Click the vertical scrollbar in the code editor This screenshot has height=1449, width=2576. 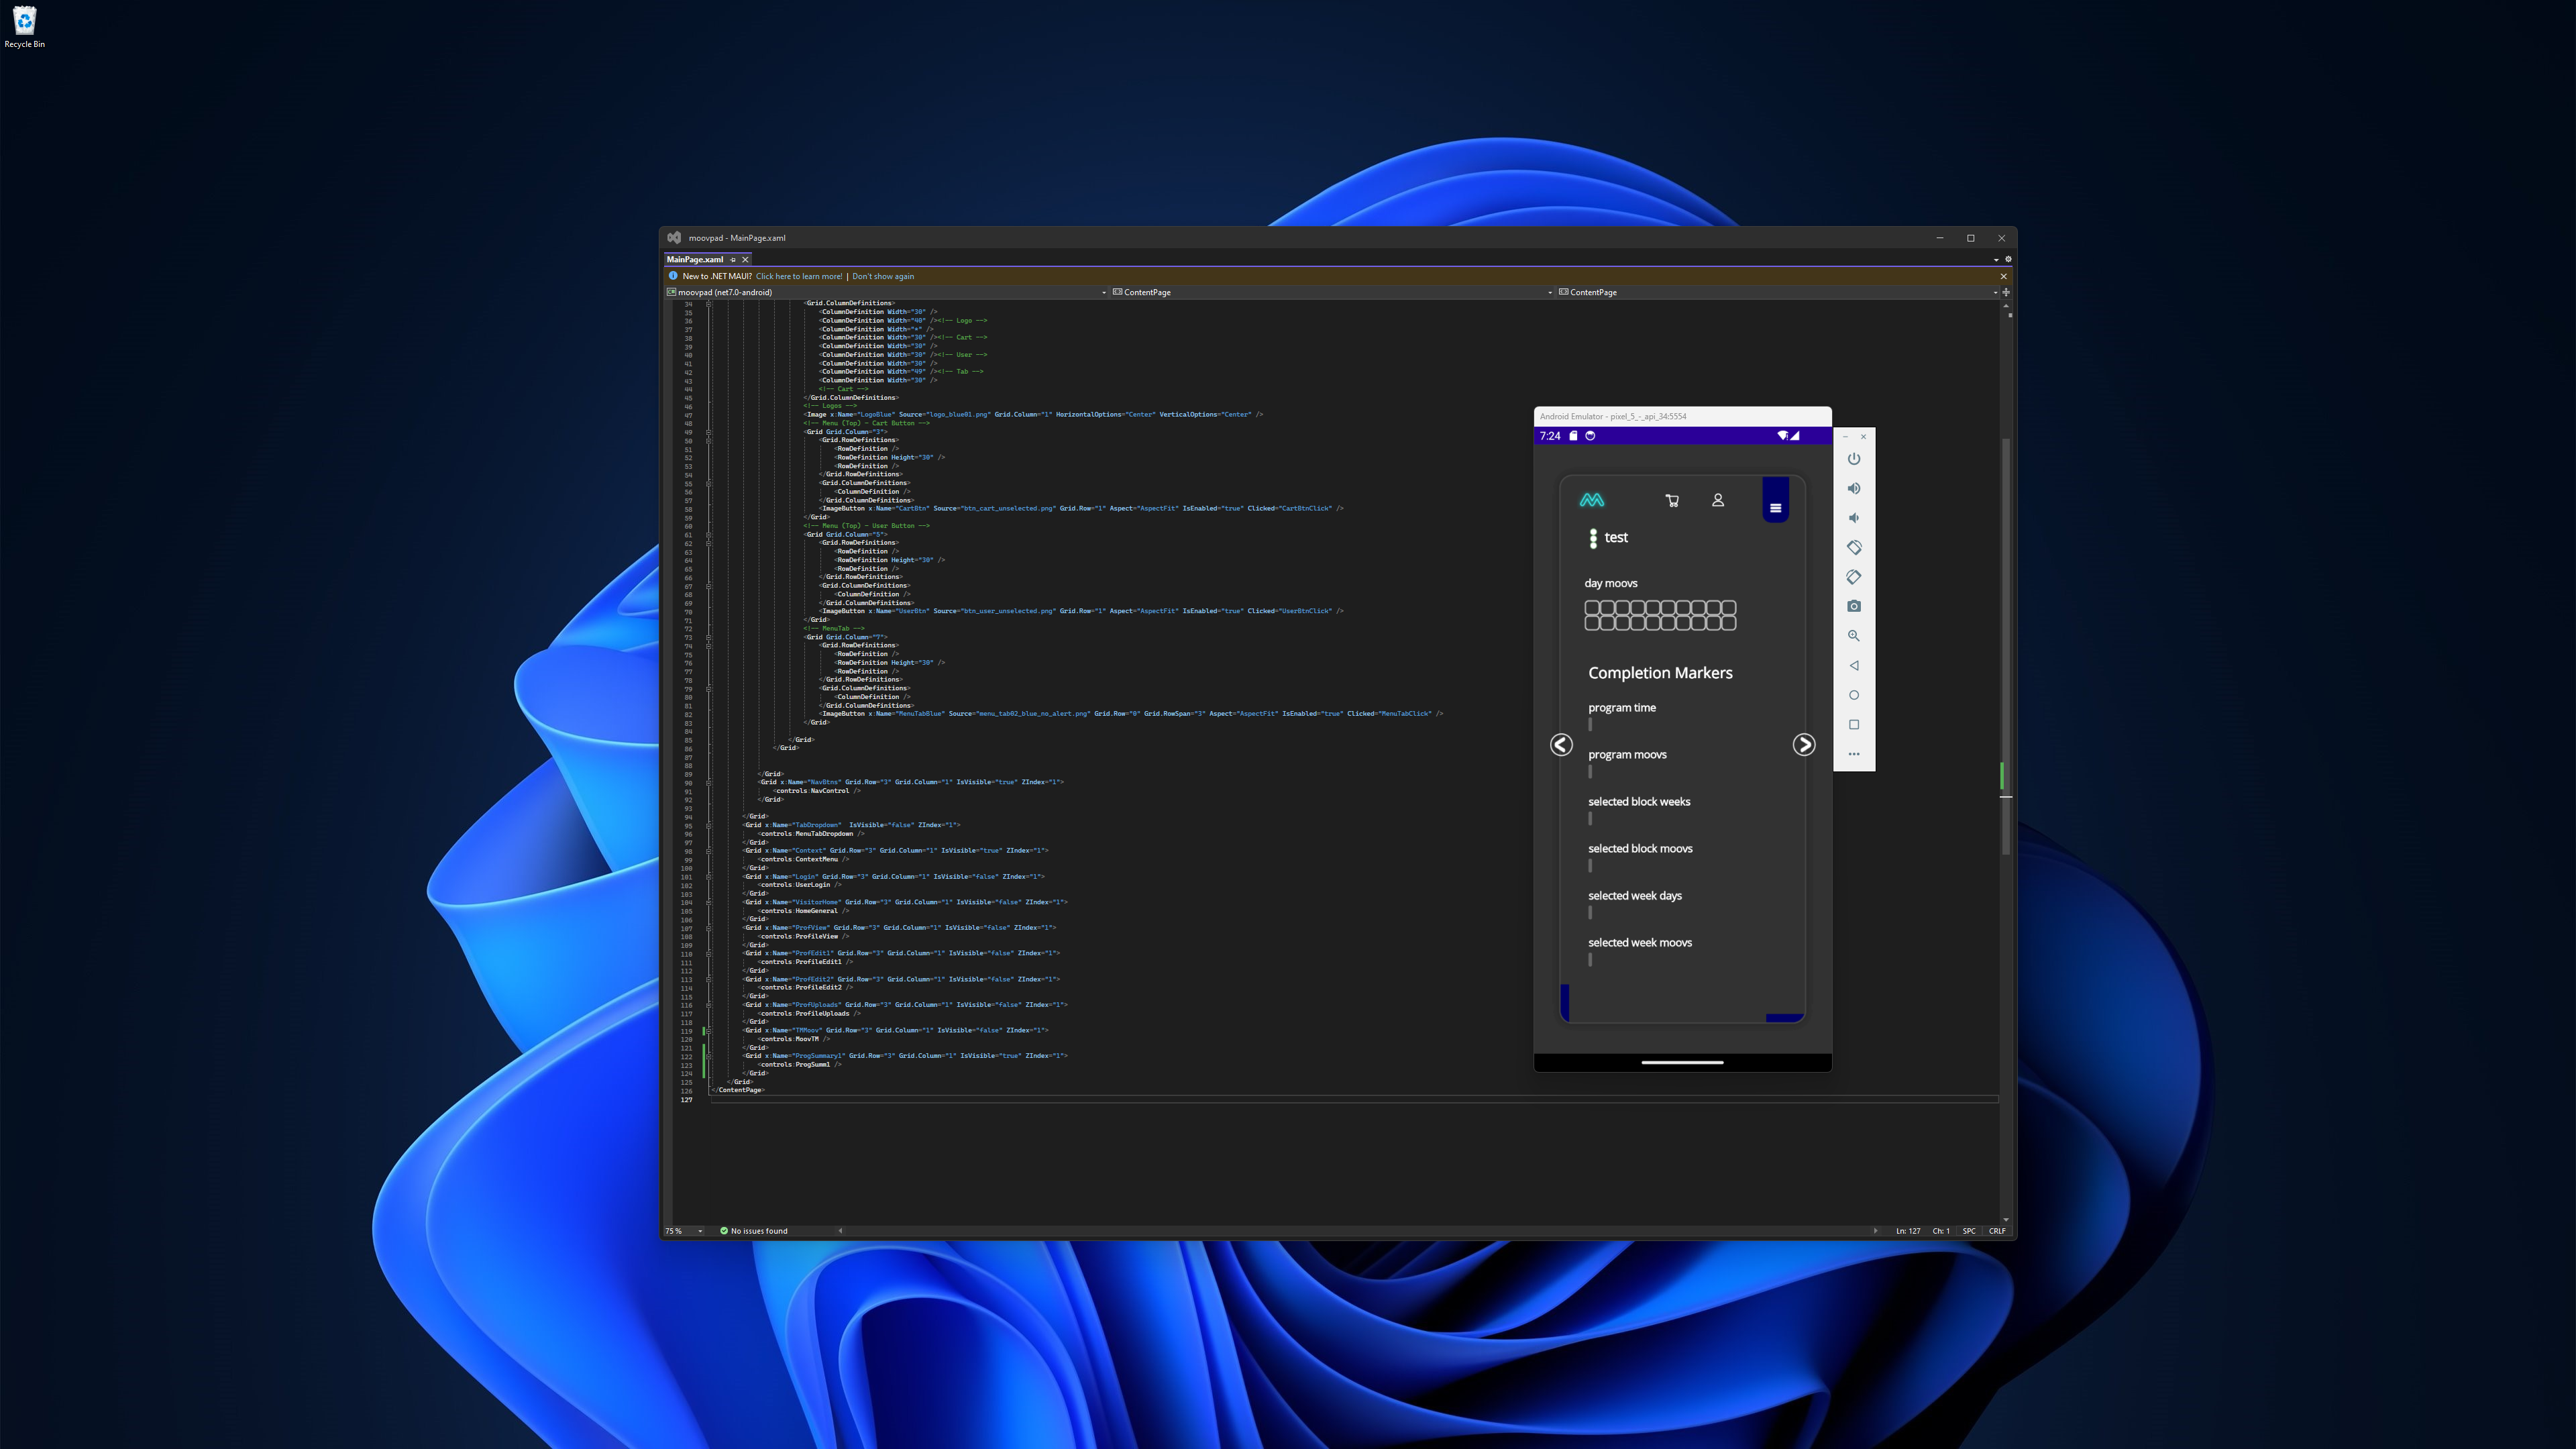click(2005, 646)
